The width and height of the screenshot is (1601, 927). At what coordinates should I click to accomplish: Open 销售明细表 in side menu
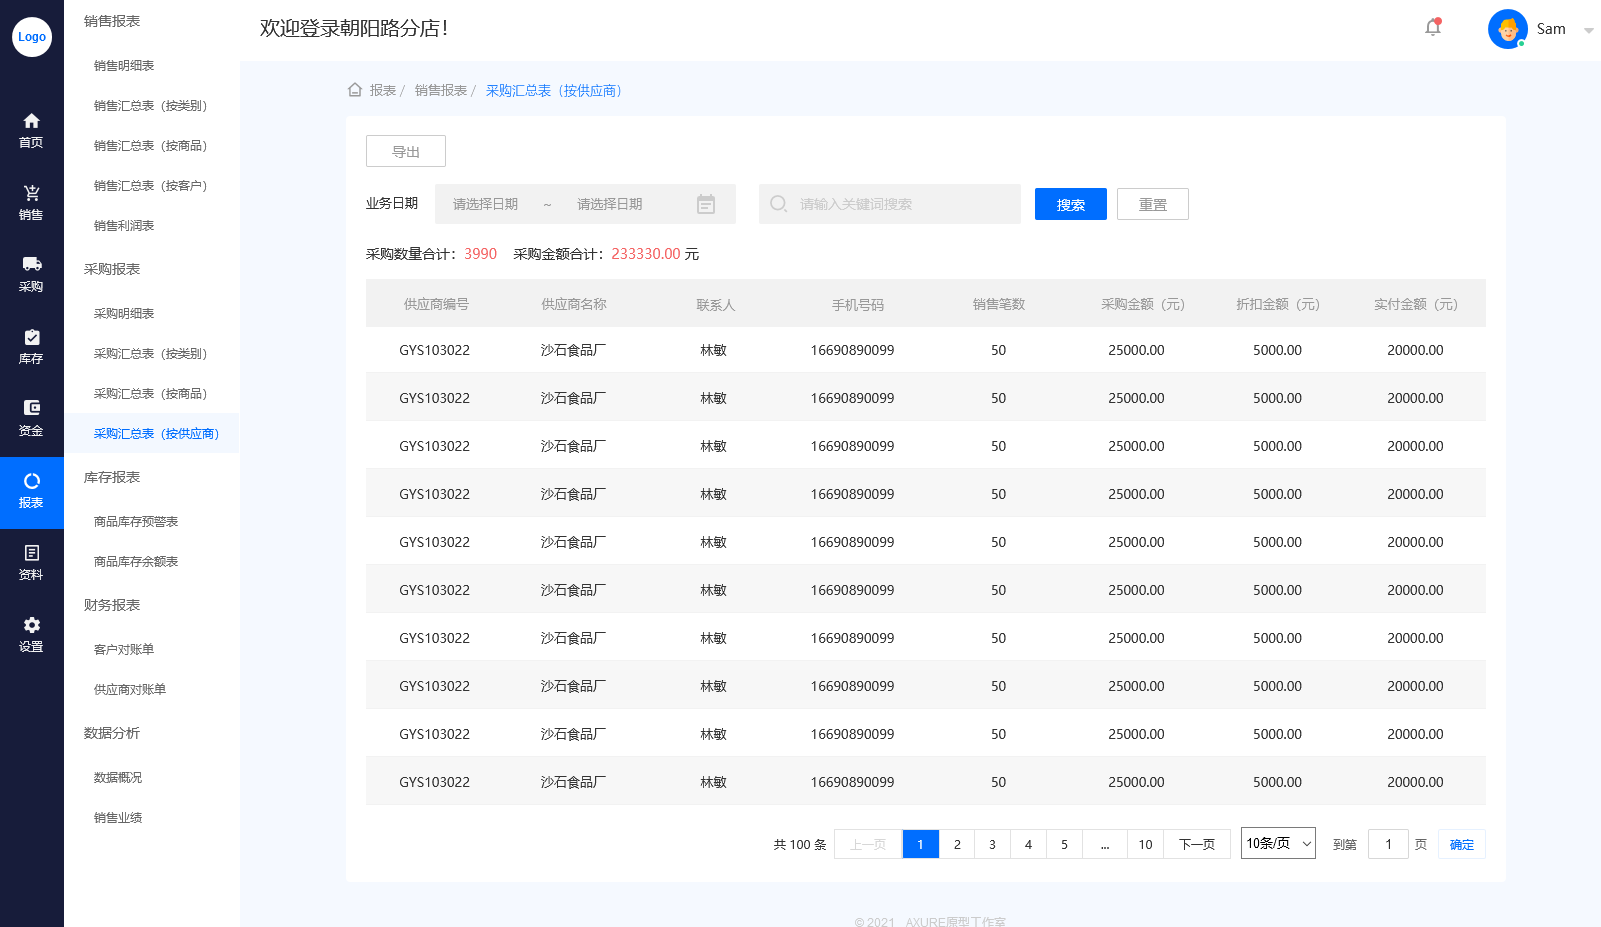coord(124,66)
